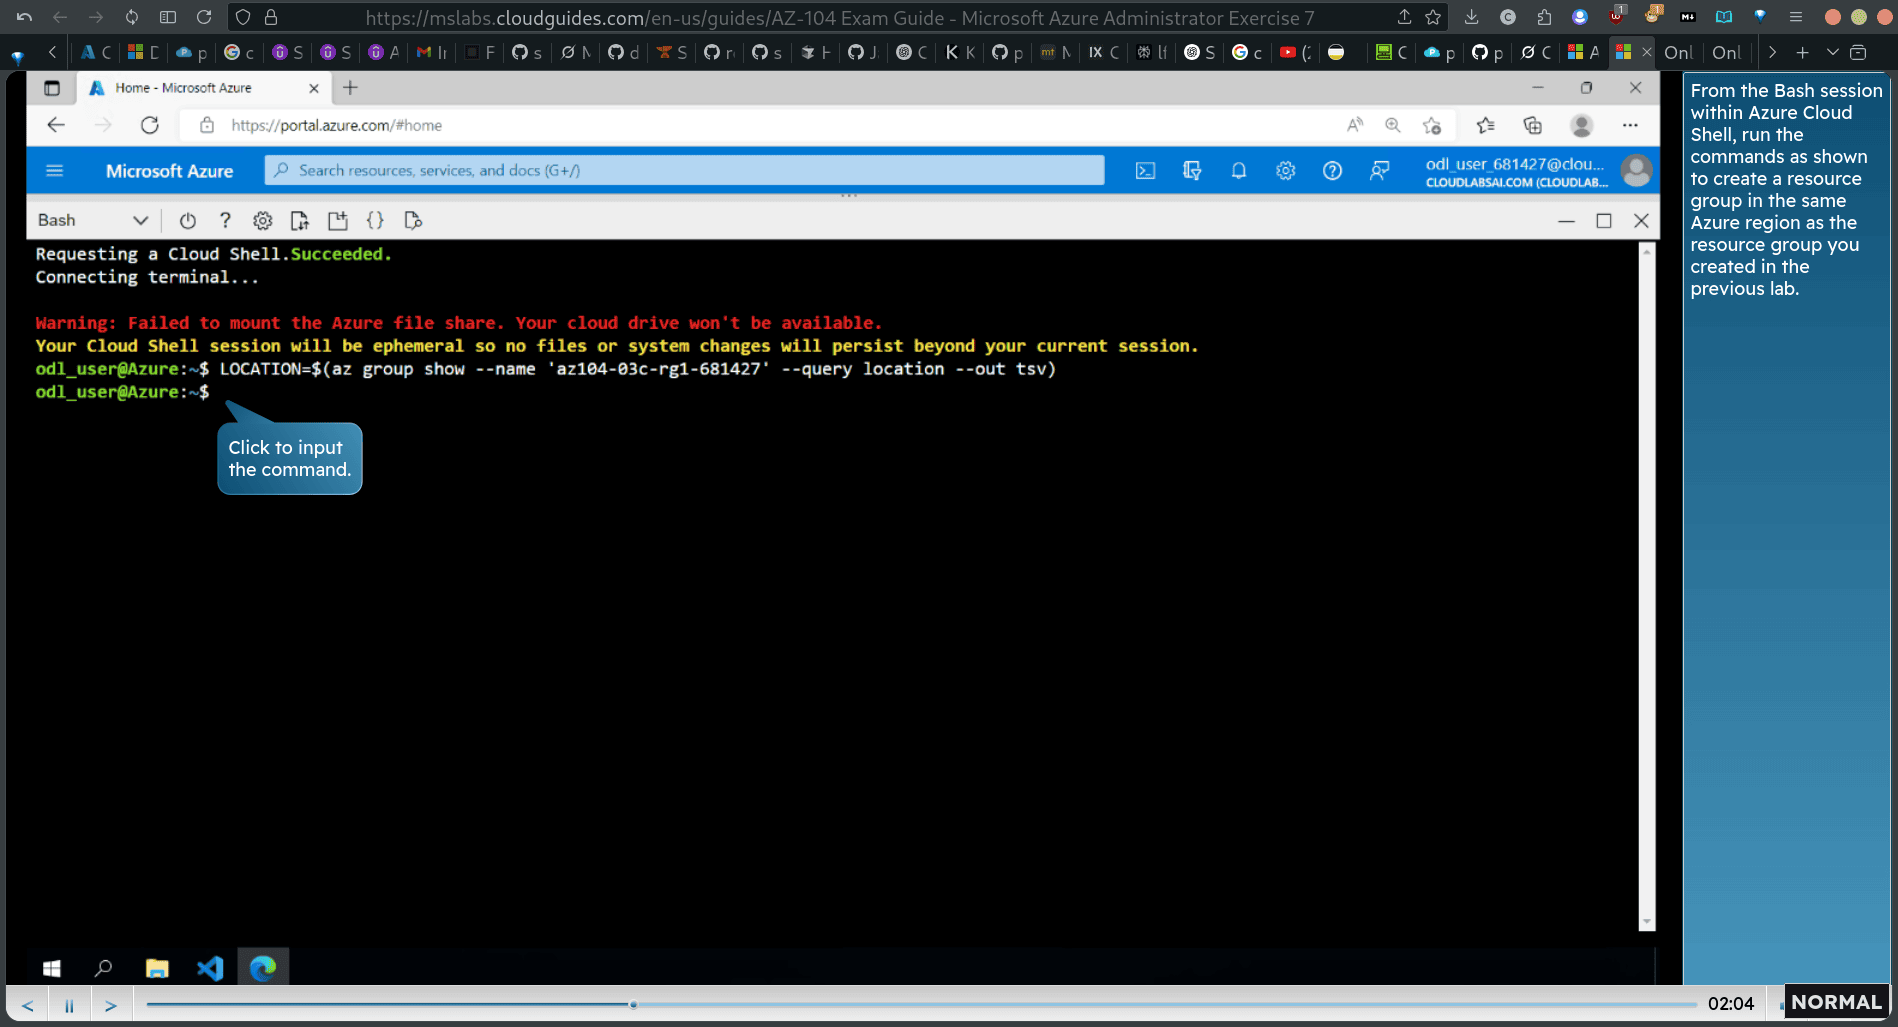Open Windows taskbar search

coord(103,968)
